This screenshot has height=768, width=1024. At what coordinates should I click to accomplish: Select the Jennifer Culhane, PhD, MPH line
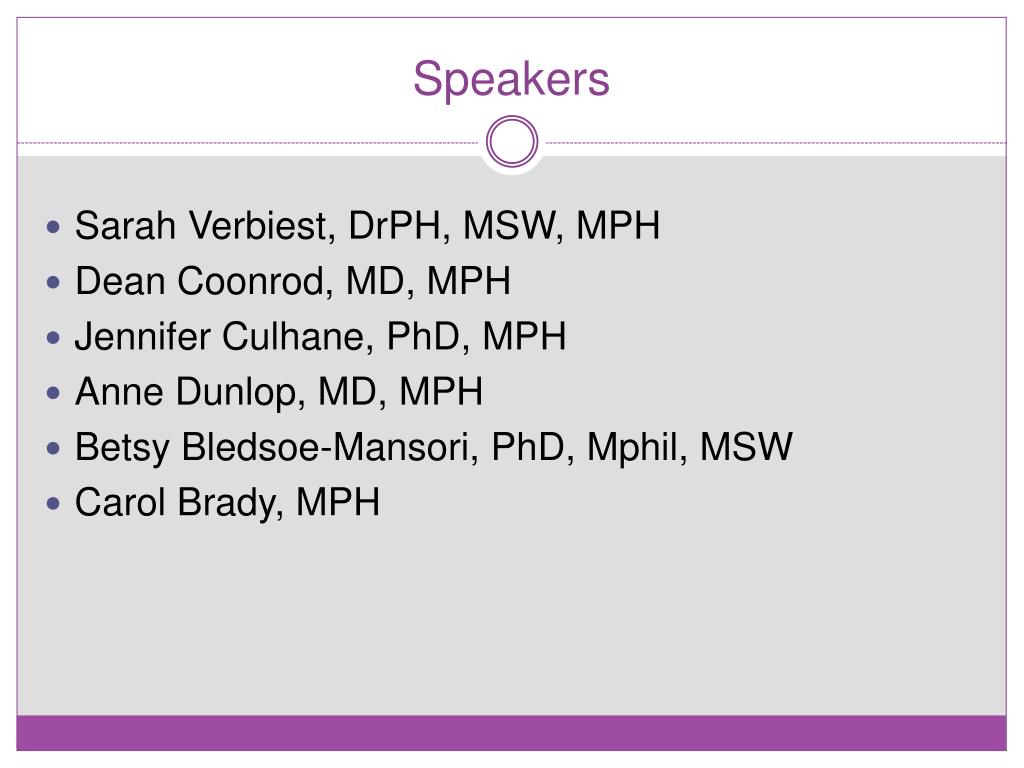(320, 337)
